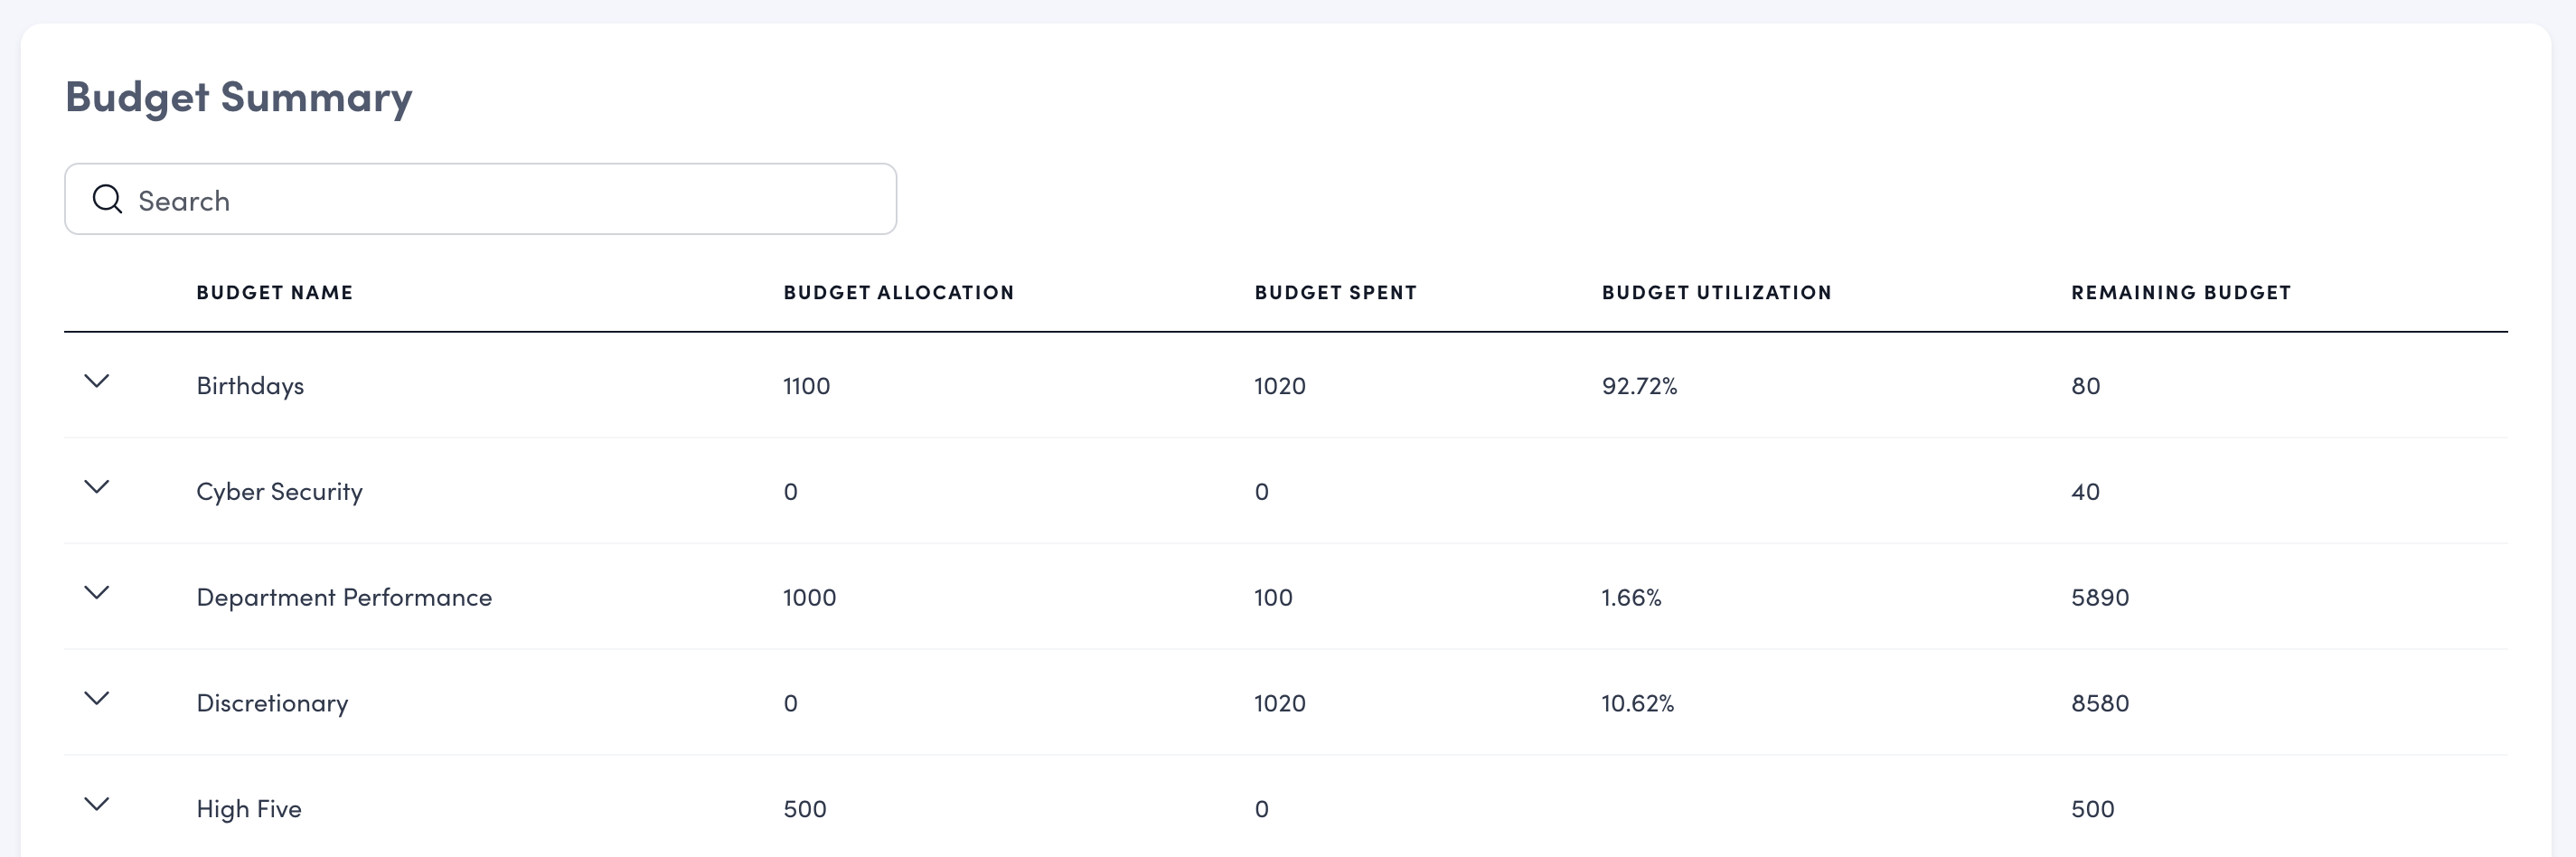2576x857 pixels.
Task: Sort by Budget Name column header
Action: 274,293
